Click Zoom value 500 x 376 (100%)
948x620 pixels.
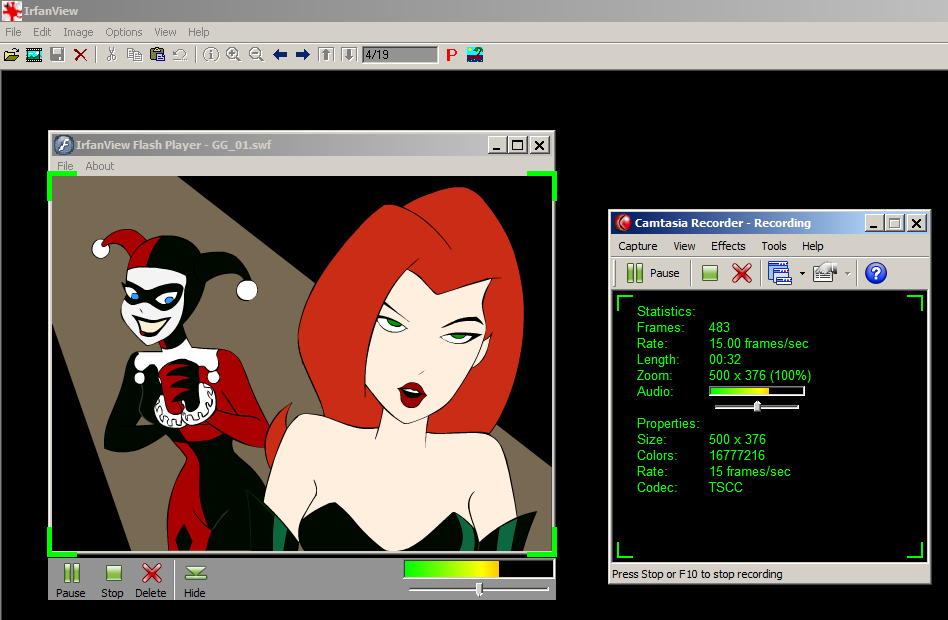point(760,376)
